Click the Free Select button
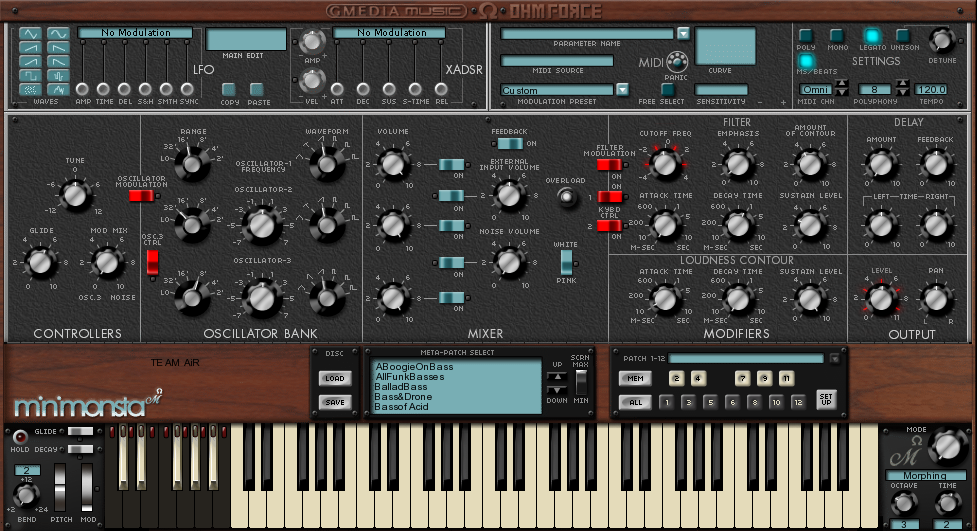 (668, 89)
